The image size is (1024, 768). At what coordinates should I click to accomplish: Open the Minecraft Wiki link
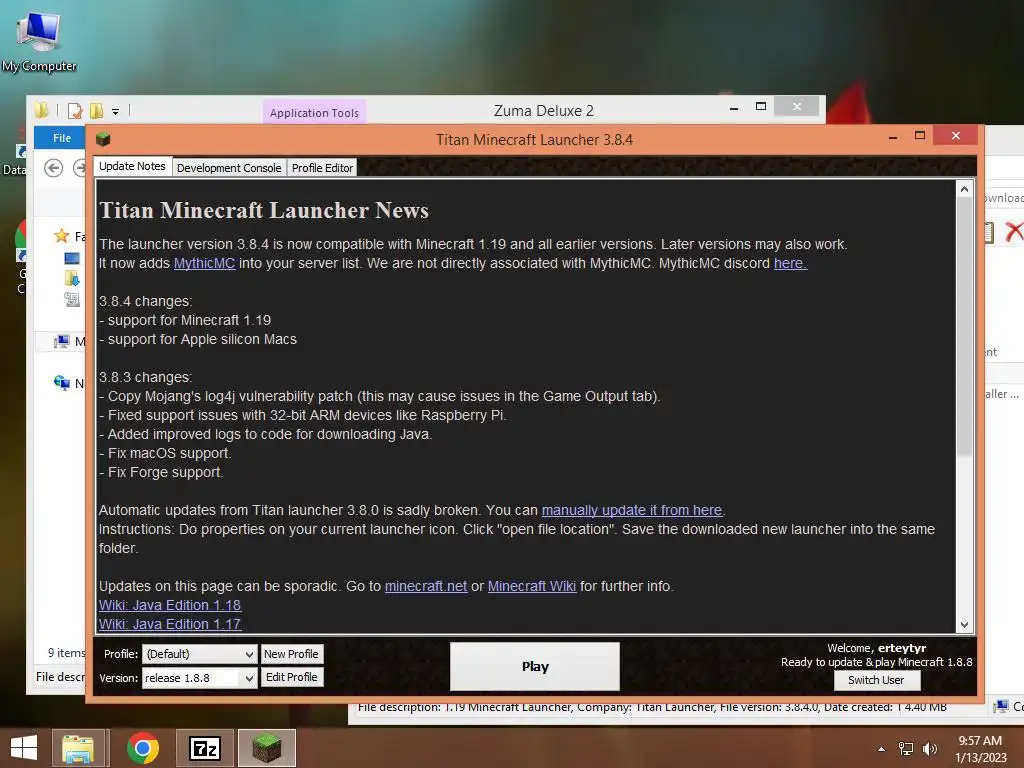[x=532, y=586]
